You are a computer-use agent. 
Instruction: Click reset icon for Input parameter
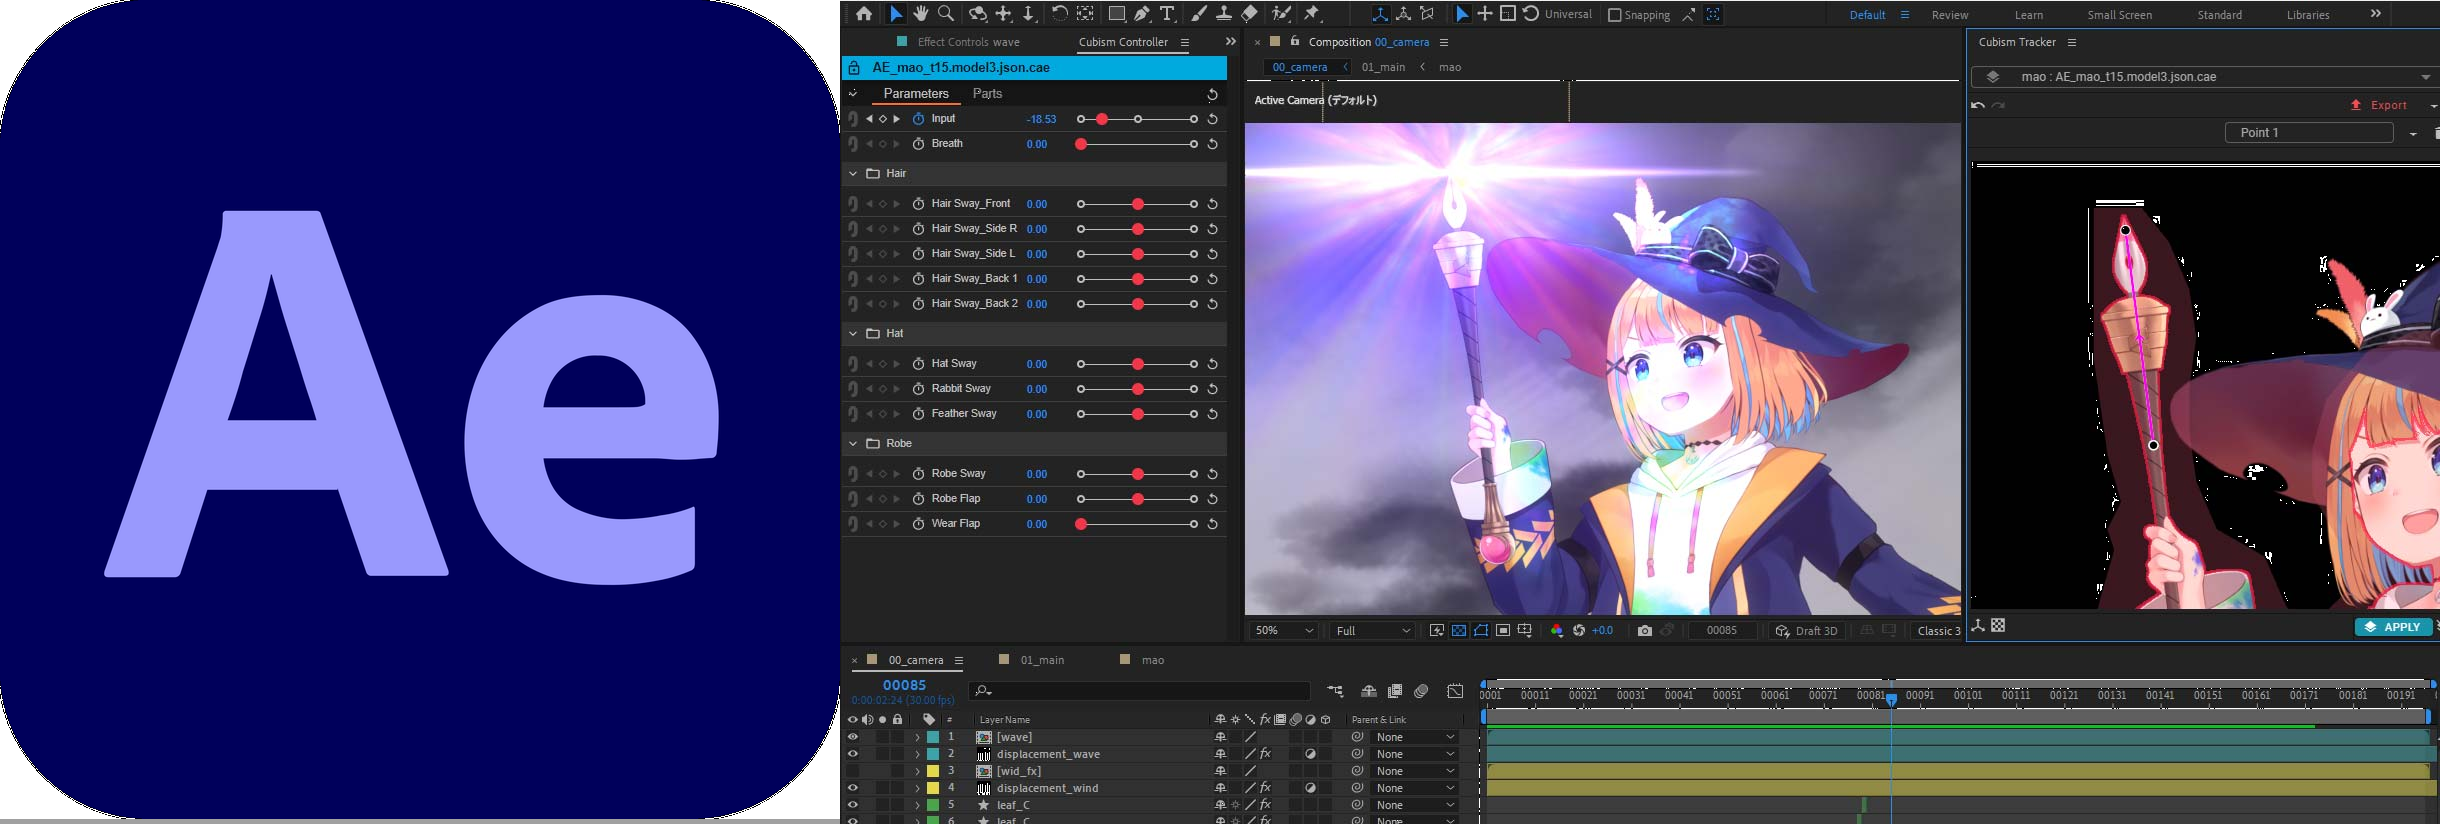click(x=1212, y=119)
